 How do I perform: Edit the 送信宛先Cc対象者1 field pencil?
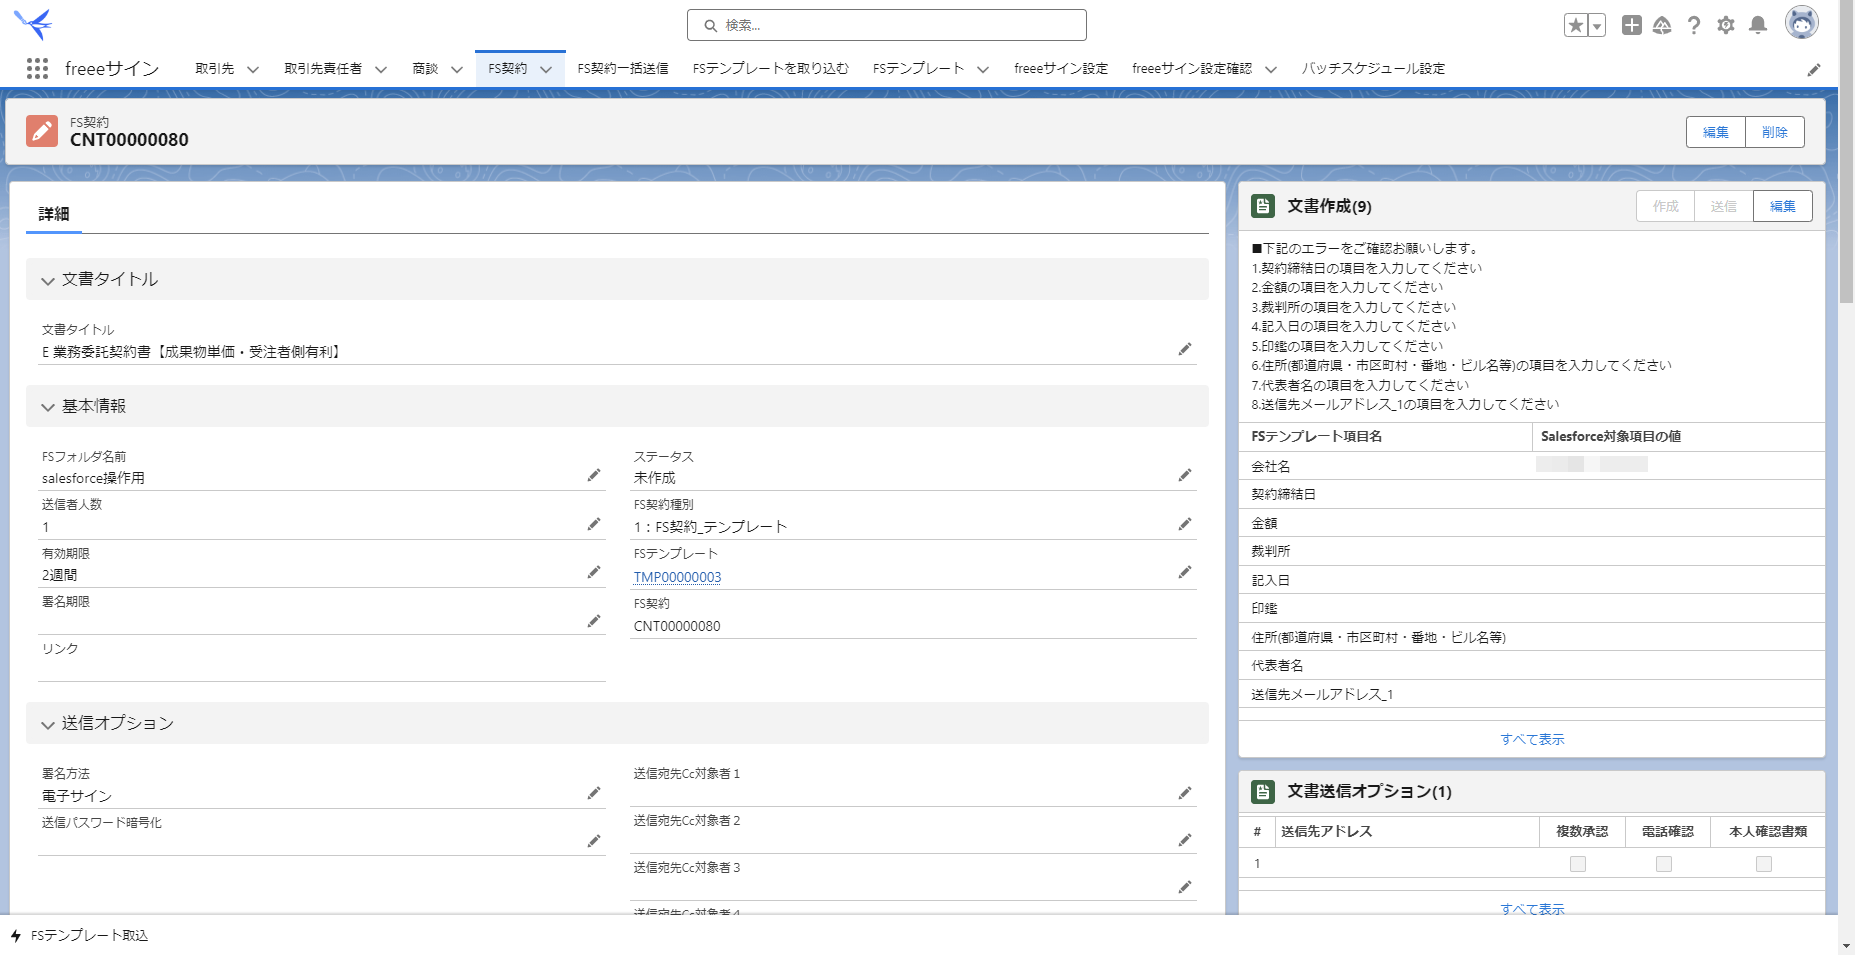click(x=1185, y=793)
